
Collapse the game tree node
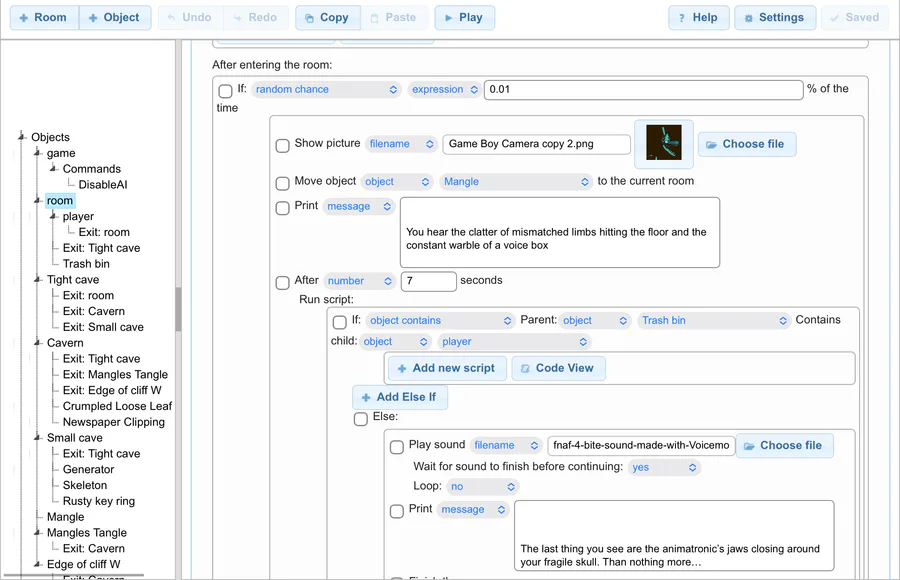(x=37, y=153)
